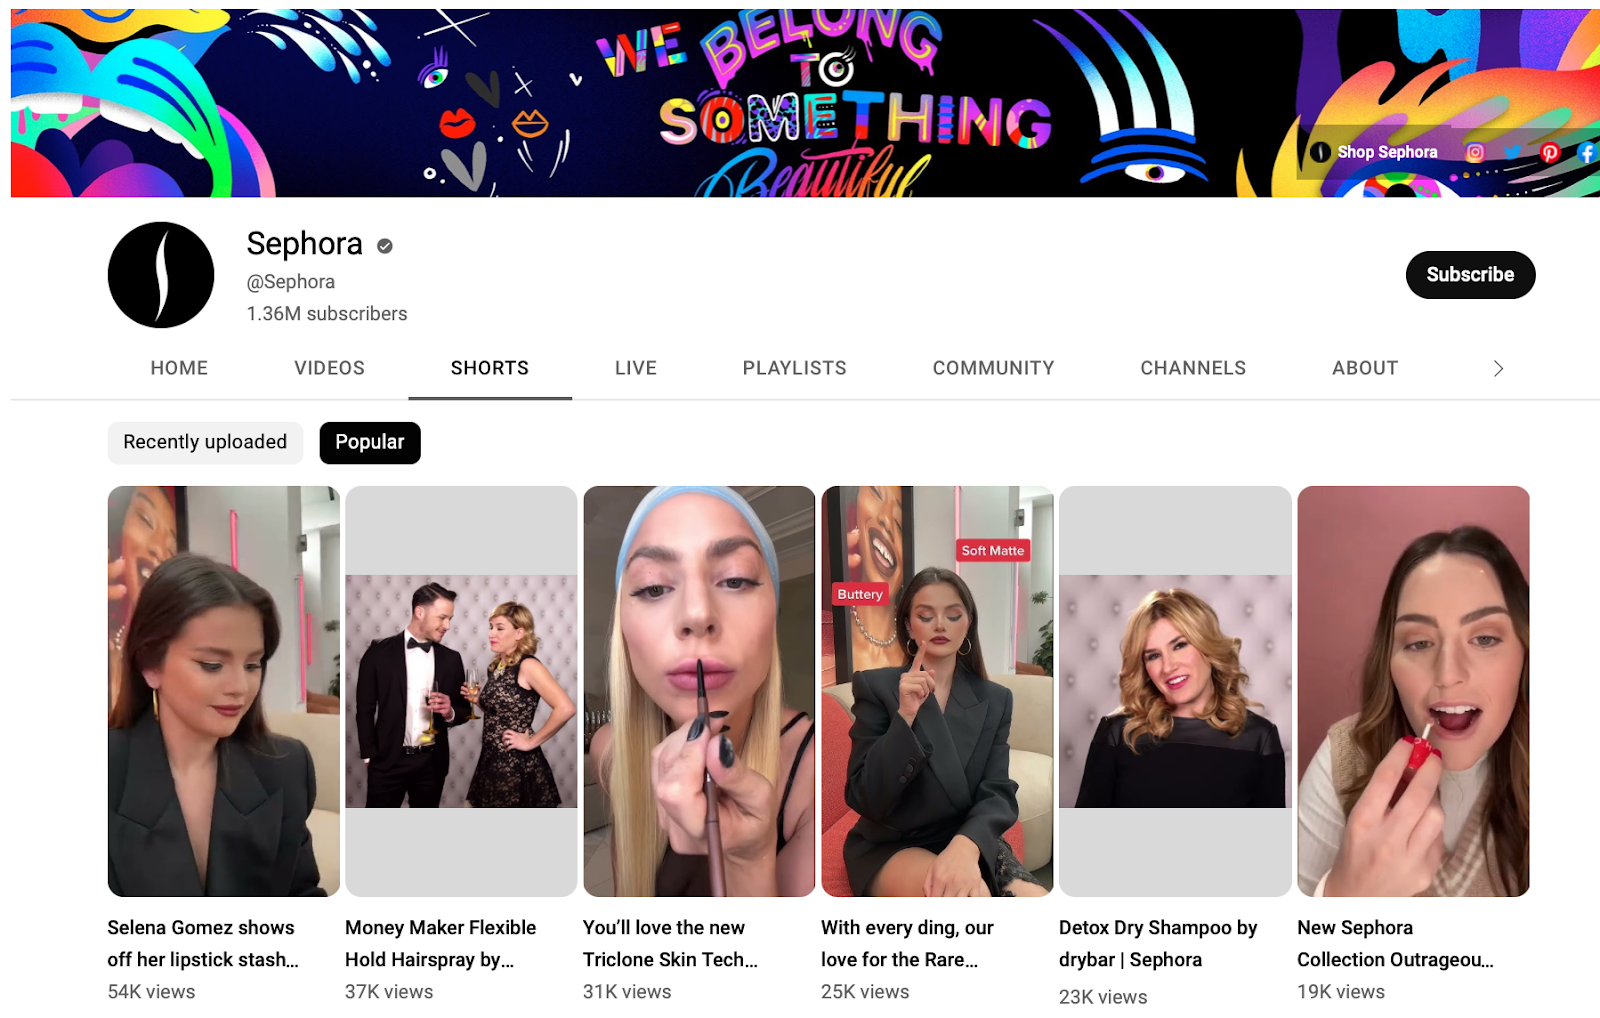Open the Live tab
The height and width of the screenshot is (1018, 1600).
tap(636, 368)
